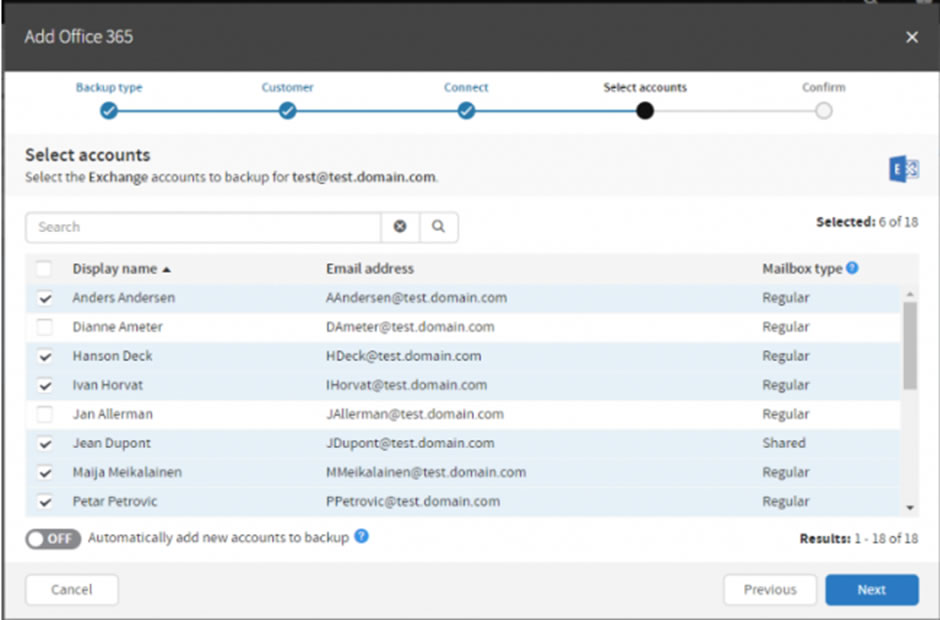
Task: Click the 'Selected: 6 of 18' counter
Action: (867, 222)
